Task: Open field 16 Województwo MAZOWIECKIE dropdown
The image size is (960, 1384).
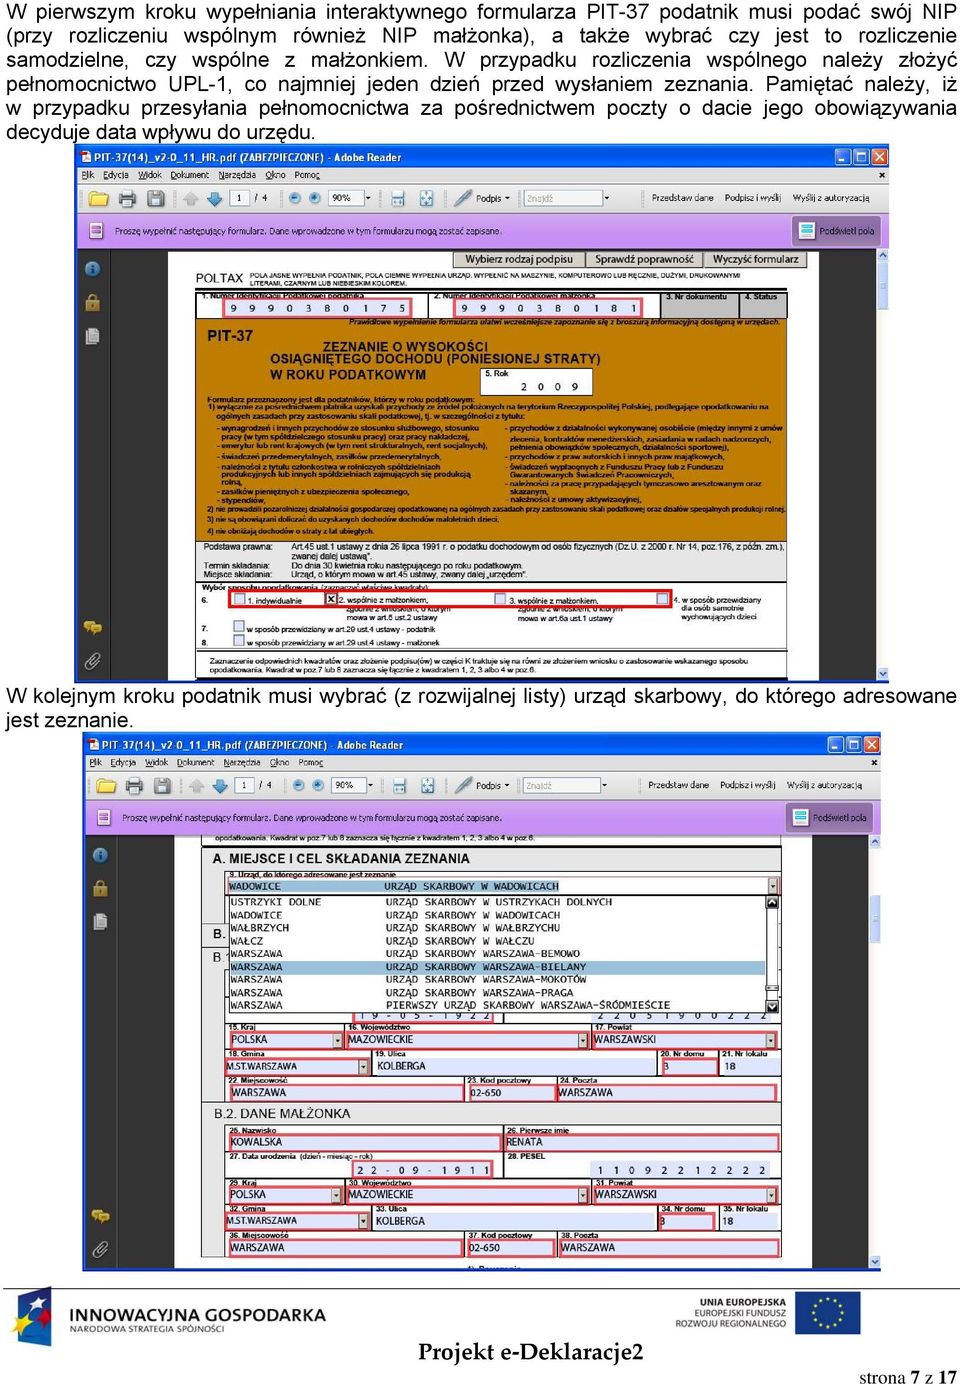Action: [x=582, y=1040]
